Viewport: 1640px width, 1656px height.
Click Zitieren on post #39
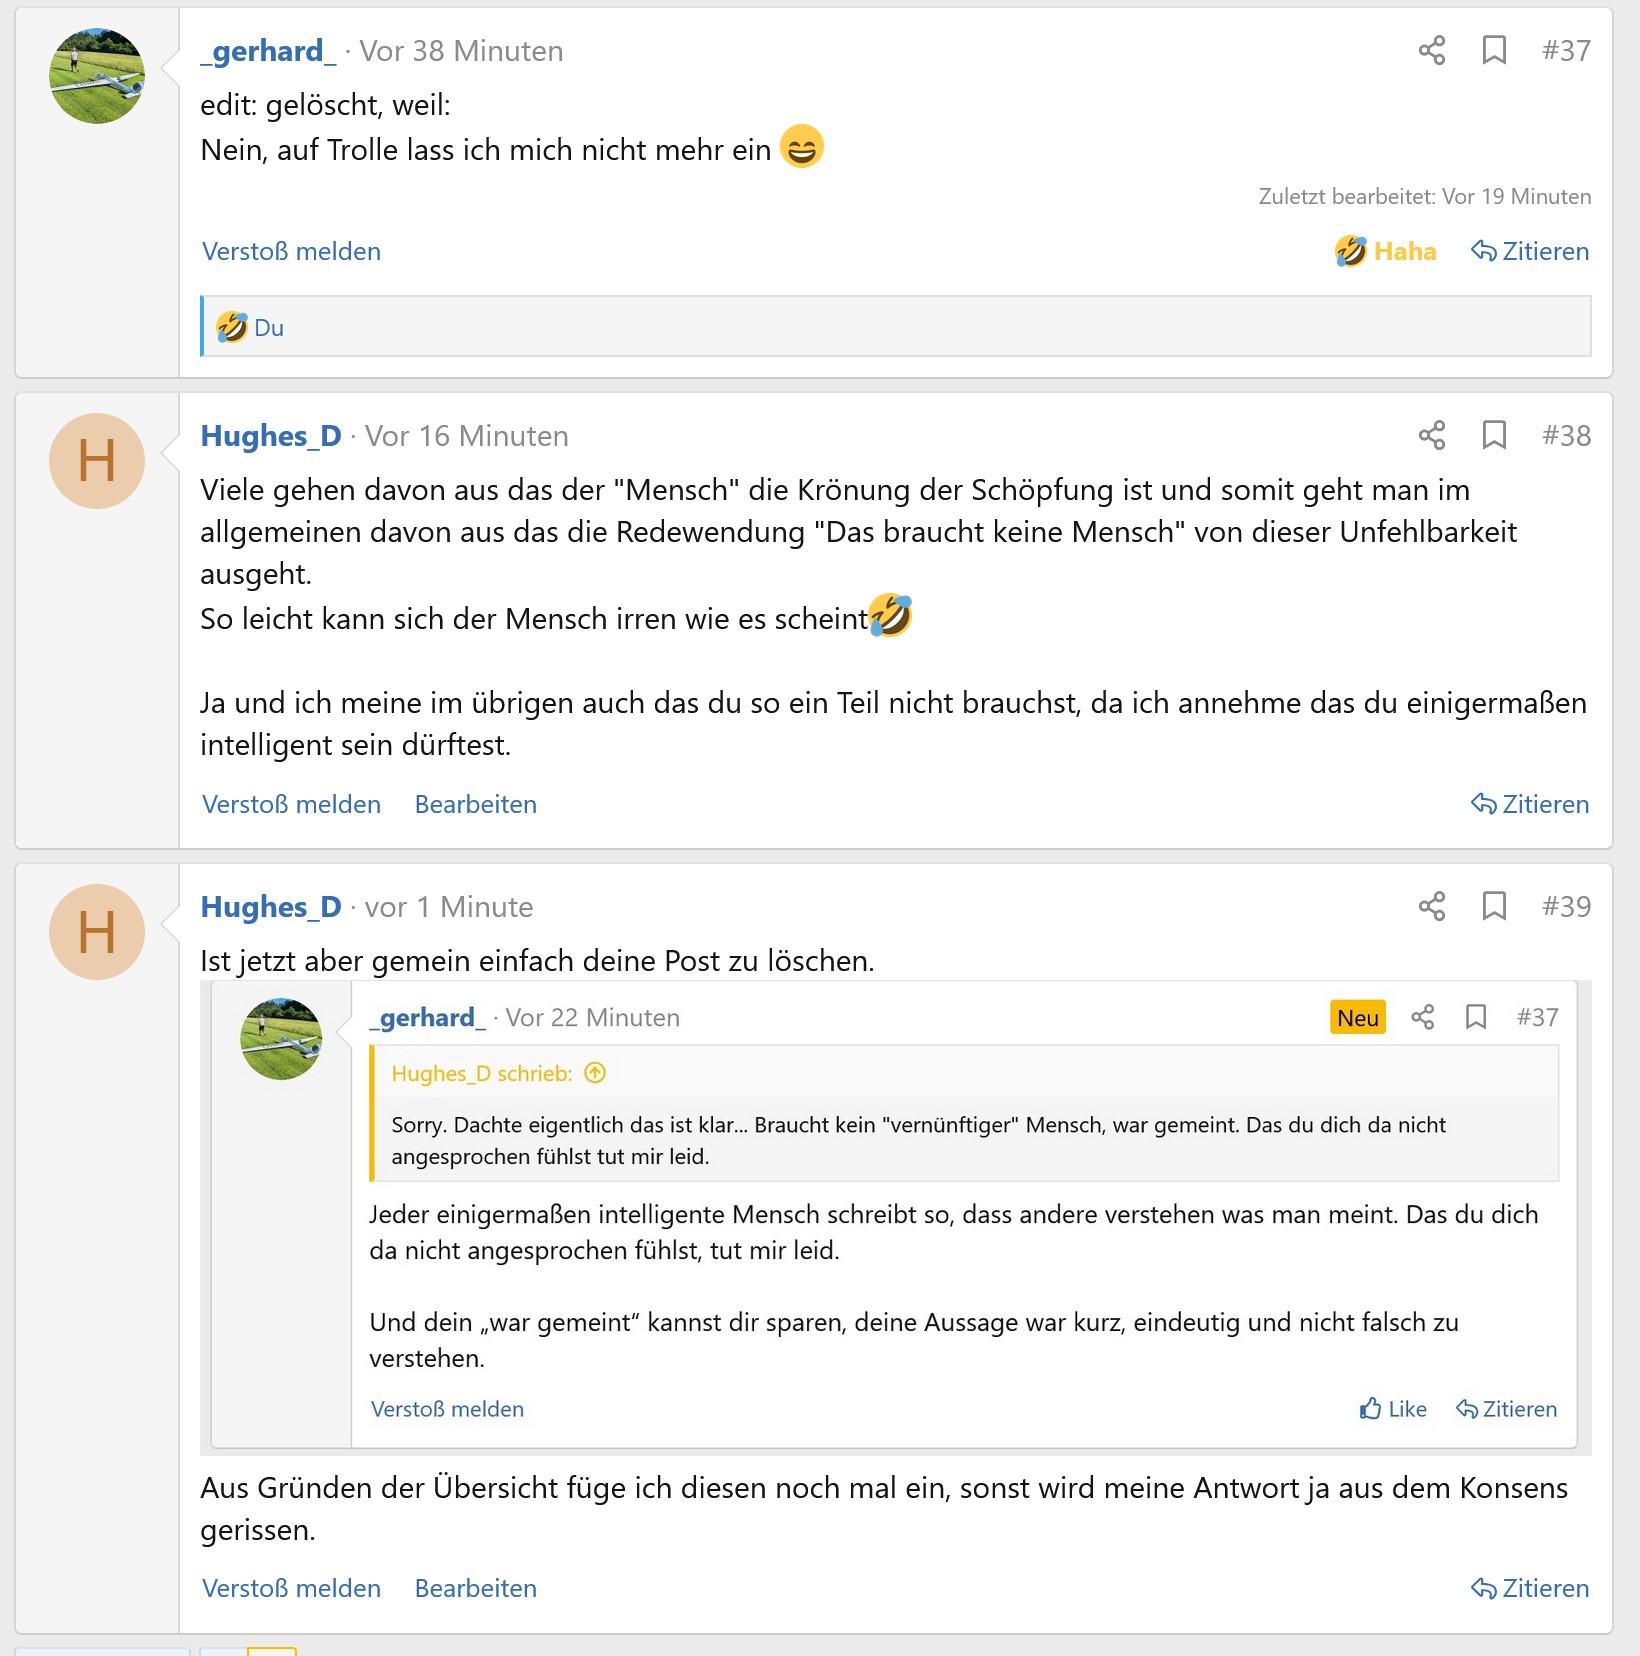[1529, 1588]
